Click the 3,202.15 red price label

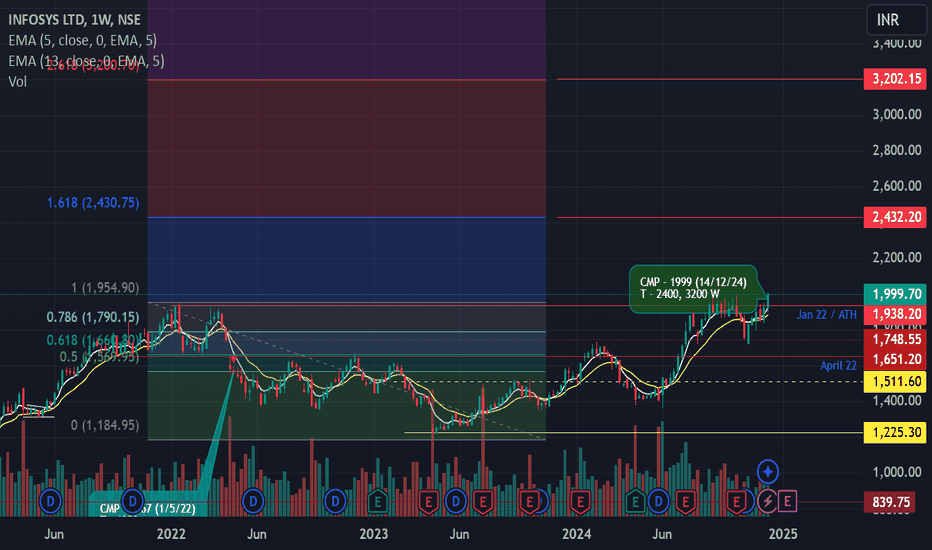point(895,78)
